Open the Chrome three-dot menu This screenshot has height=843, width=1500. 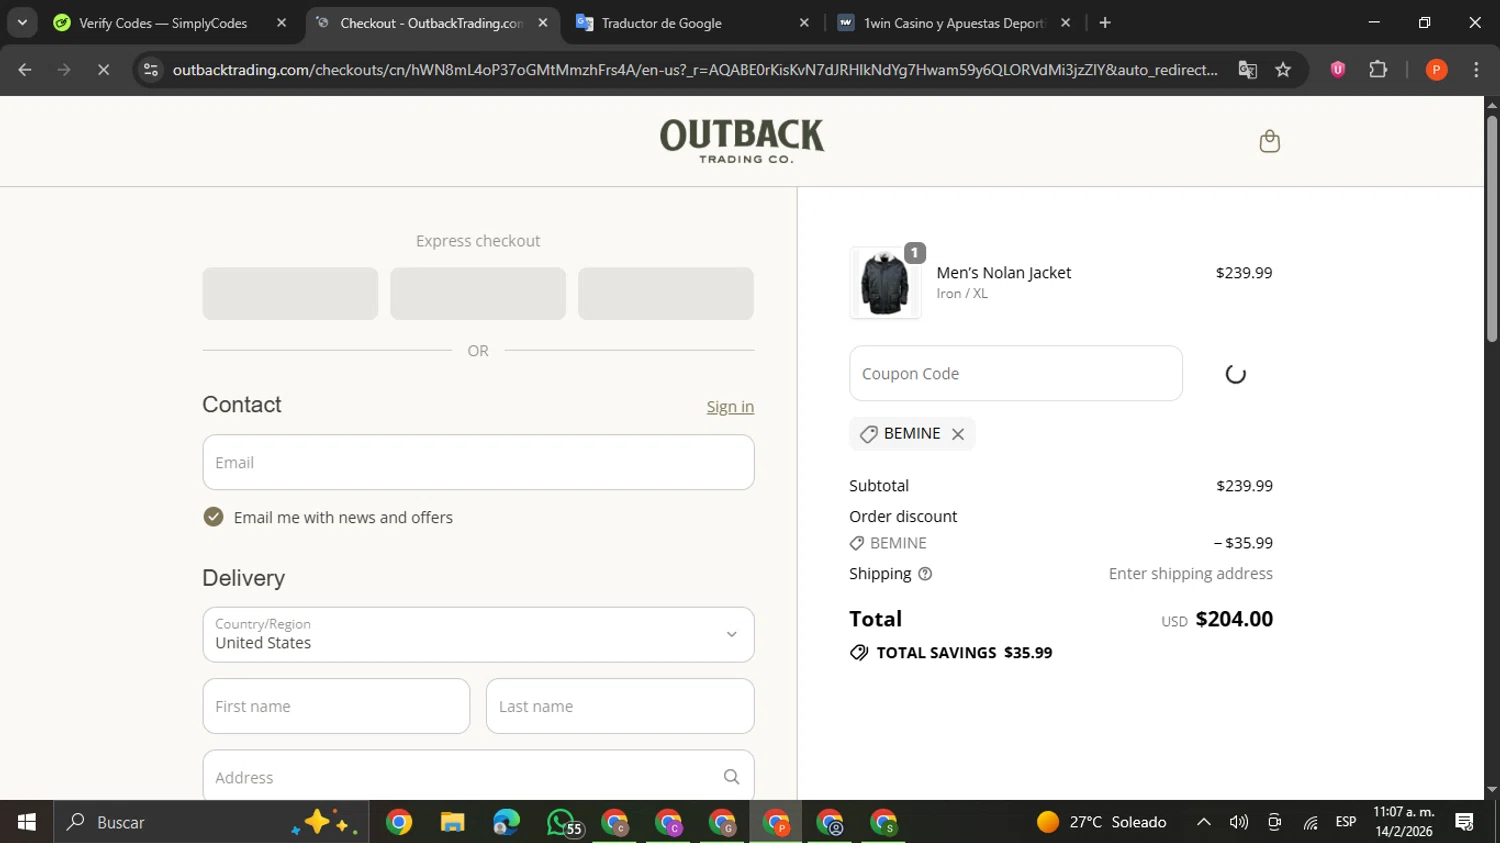tap(1476, 70)
